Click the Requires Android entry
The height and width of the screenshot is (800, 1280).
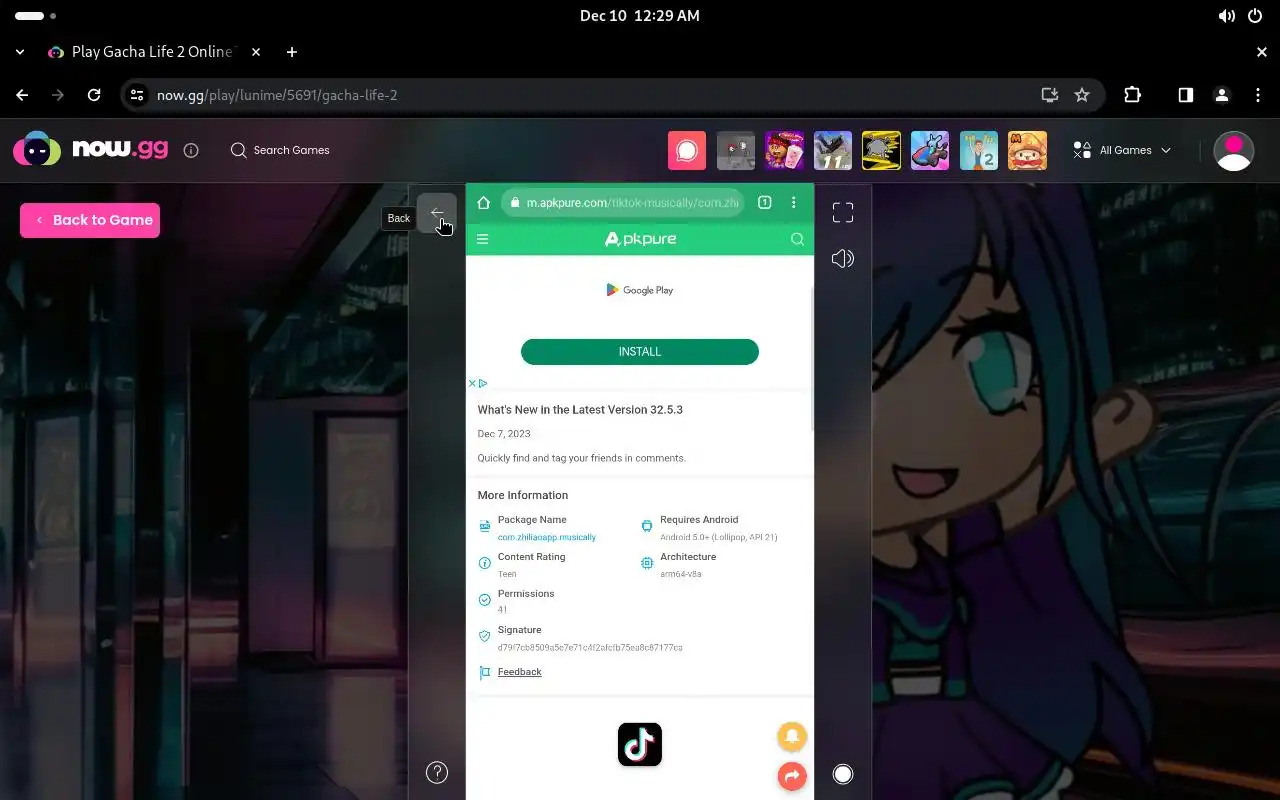(x=709, y=528)
